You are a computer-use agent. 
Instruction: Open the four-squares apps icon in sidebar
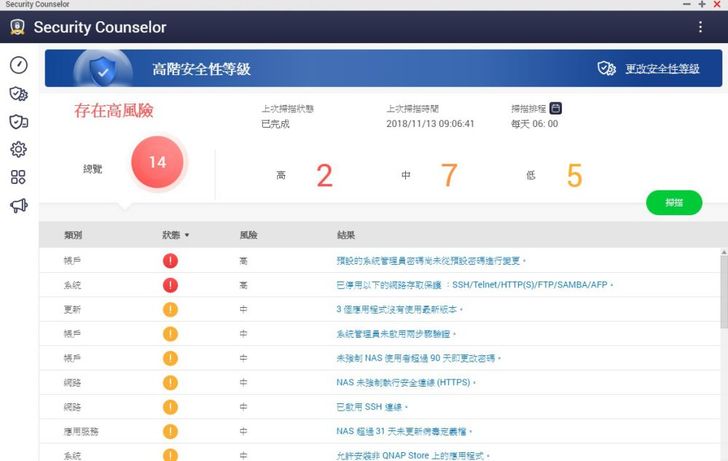pyautogui.click(x=18, y=177)
